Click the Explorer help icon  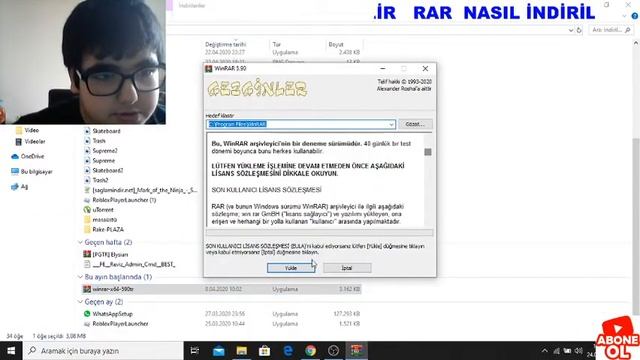click(635, 16)
